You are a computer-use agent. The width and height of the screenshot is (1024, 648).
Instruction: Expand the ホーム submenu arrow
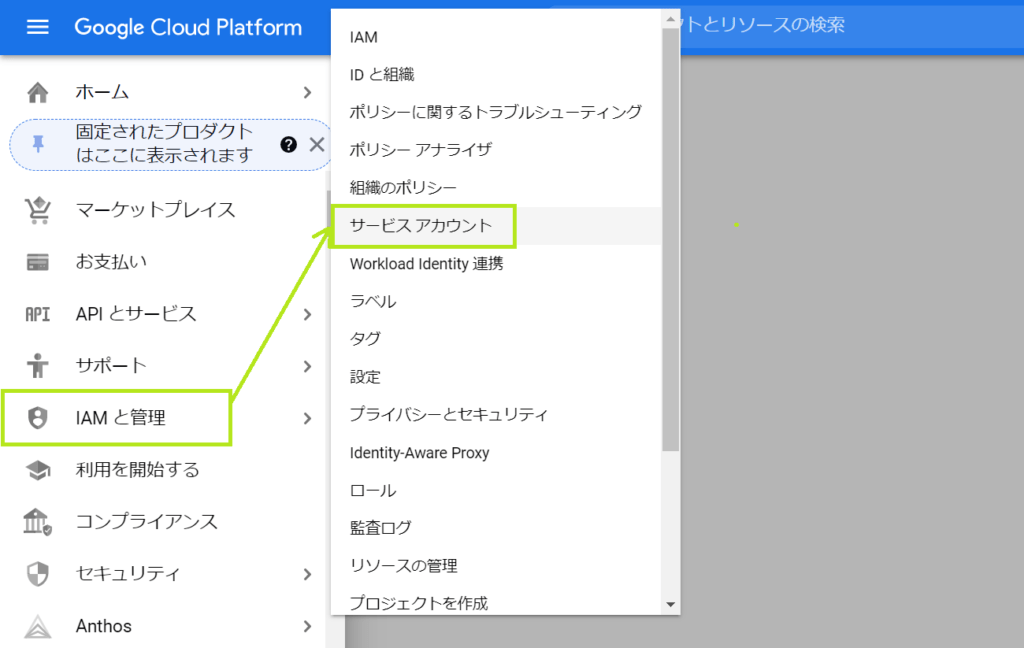coord(308,93)
